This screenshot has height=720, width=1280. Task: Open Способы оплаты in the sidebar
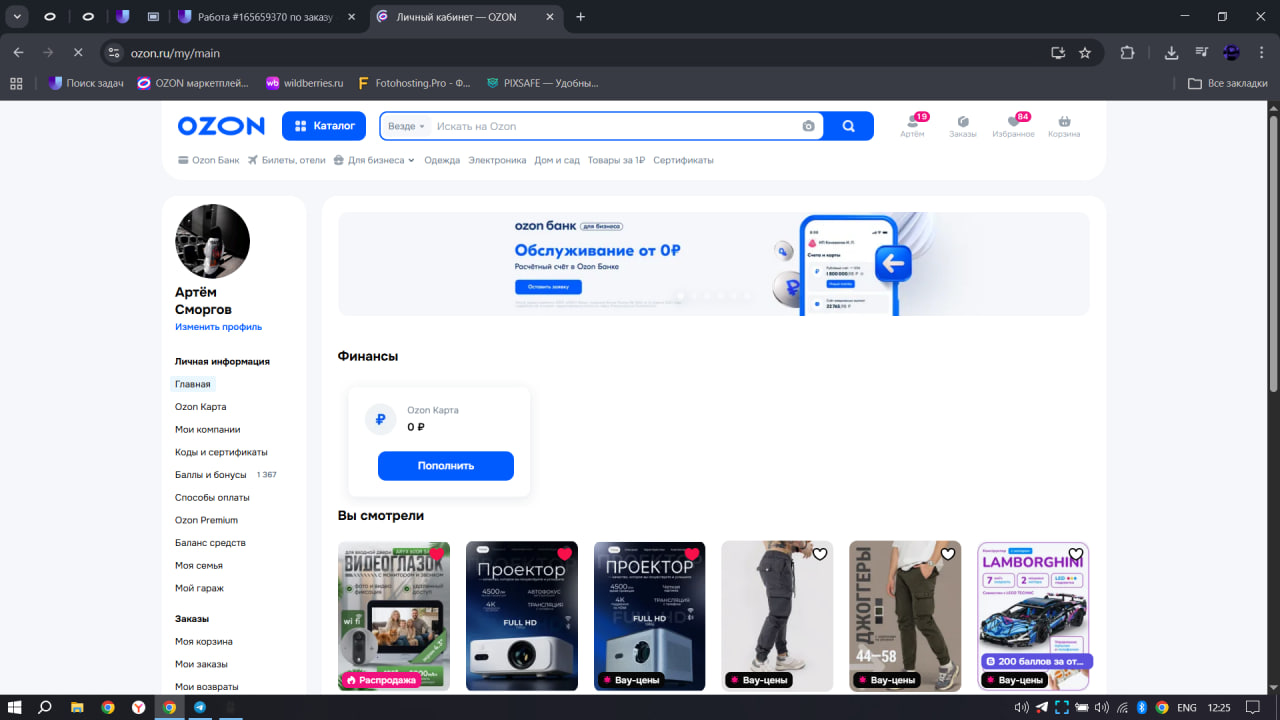[212, 497]
